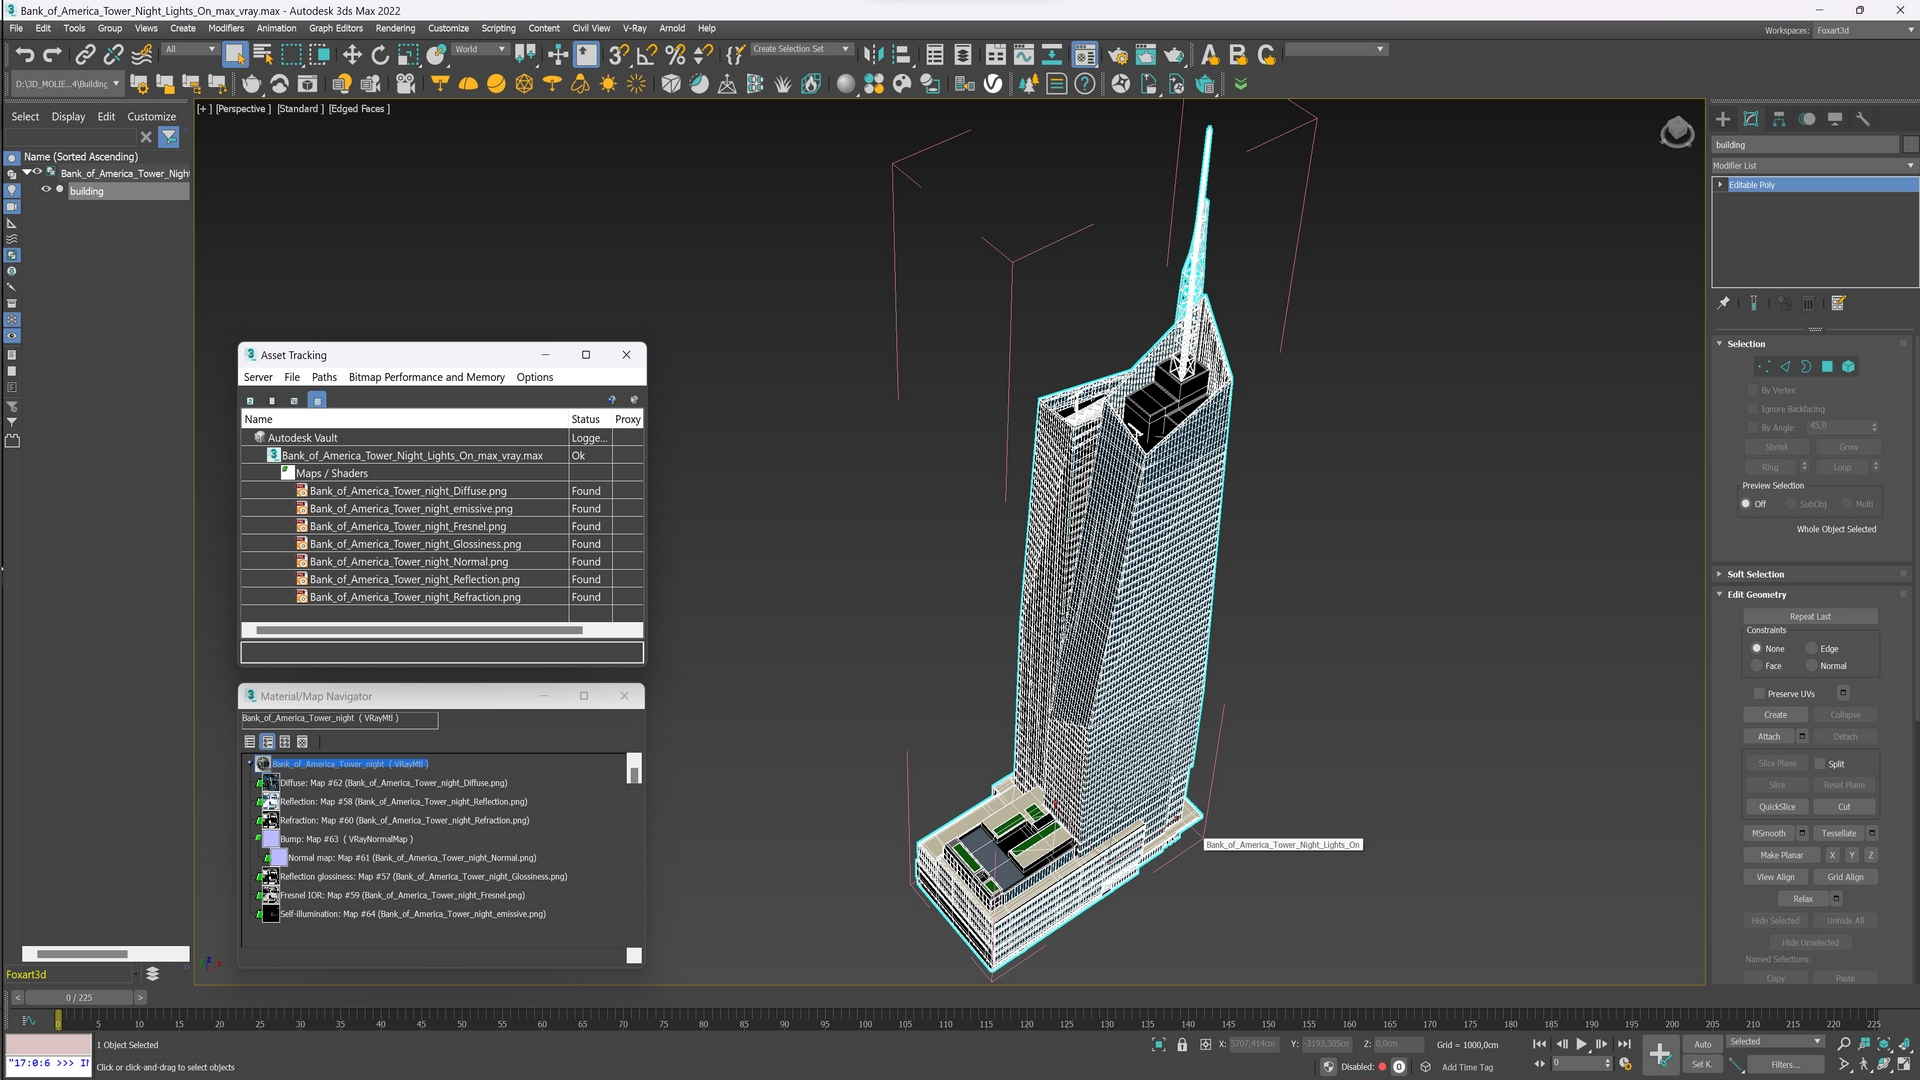1920x1080 pixels.
Task: Click the Repeat Last button
Action: click(x=1810, y=617)
